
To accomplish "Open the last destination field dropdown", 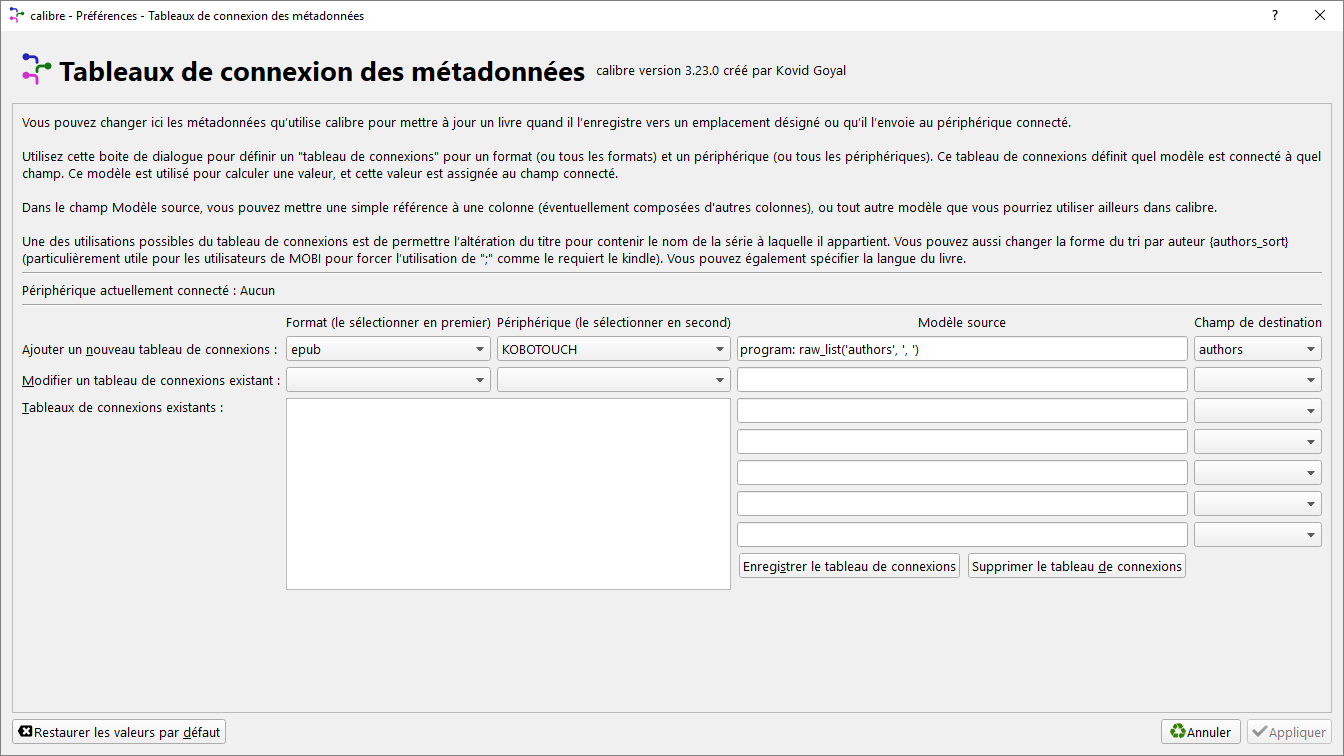I will click(x=1257, y=535).
